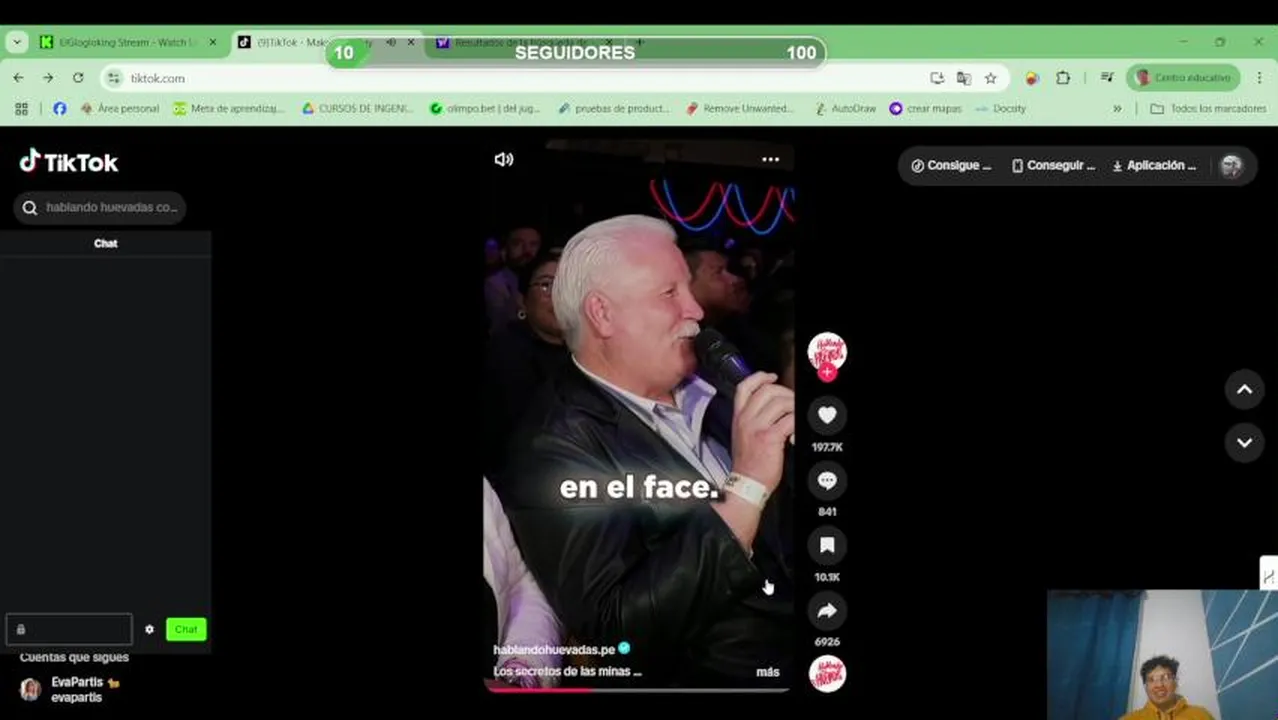Open media control icon in Chrome toolbar
Image resolution: width=1278 pixels, height=720 pixels.
click(1107, 78)
